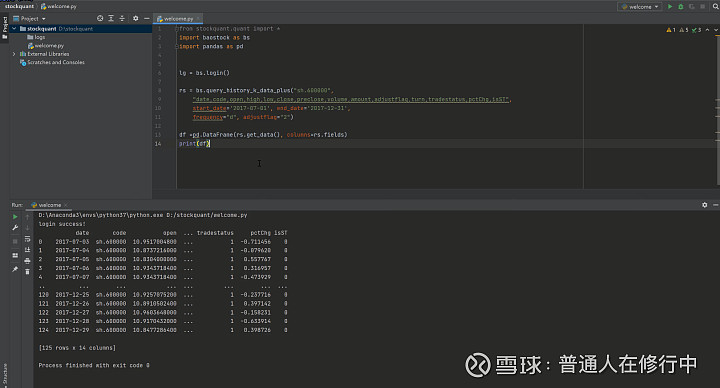Toggle scroll to end in Run console
The height and width of the screenshot is (388, 720).
pyautogui.click(x=28, y=250)
